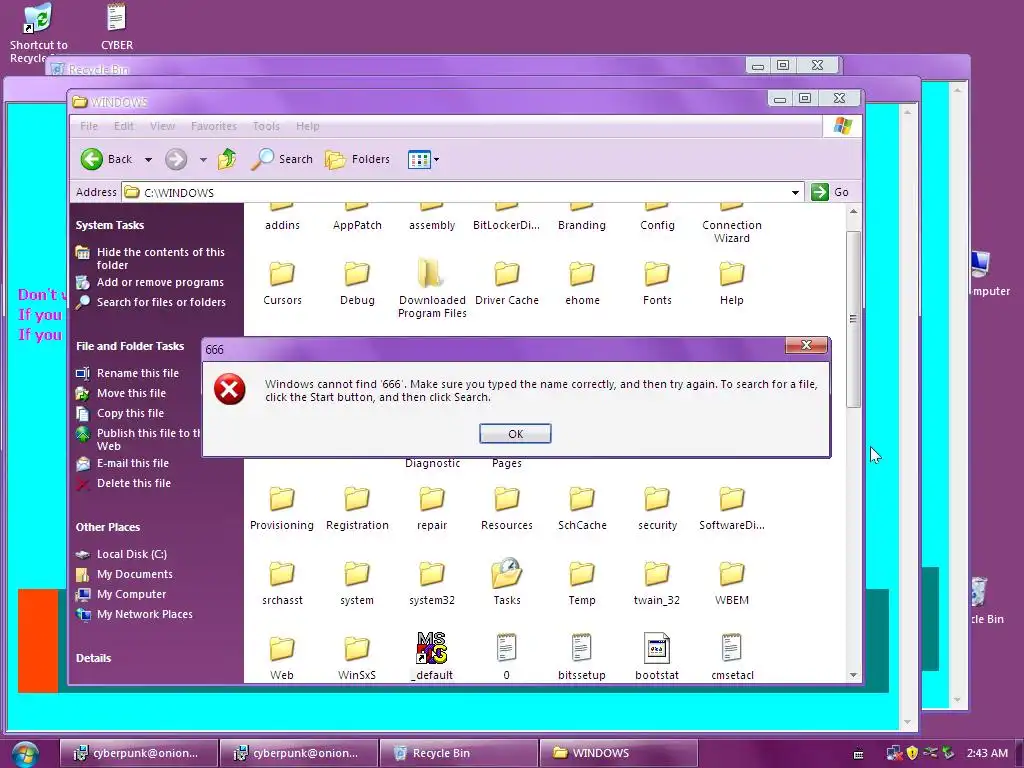Select the system32 folder icon

point(432,574)
